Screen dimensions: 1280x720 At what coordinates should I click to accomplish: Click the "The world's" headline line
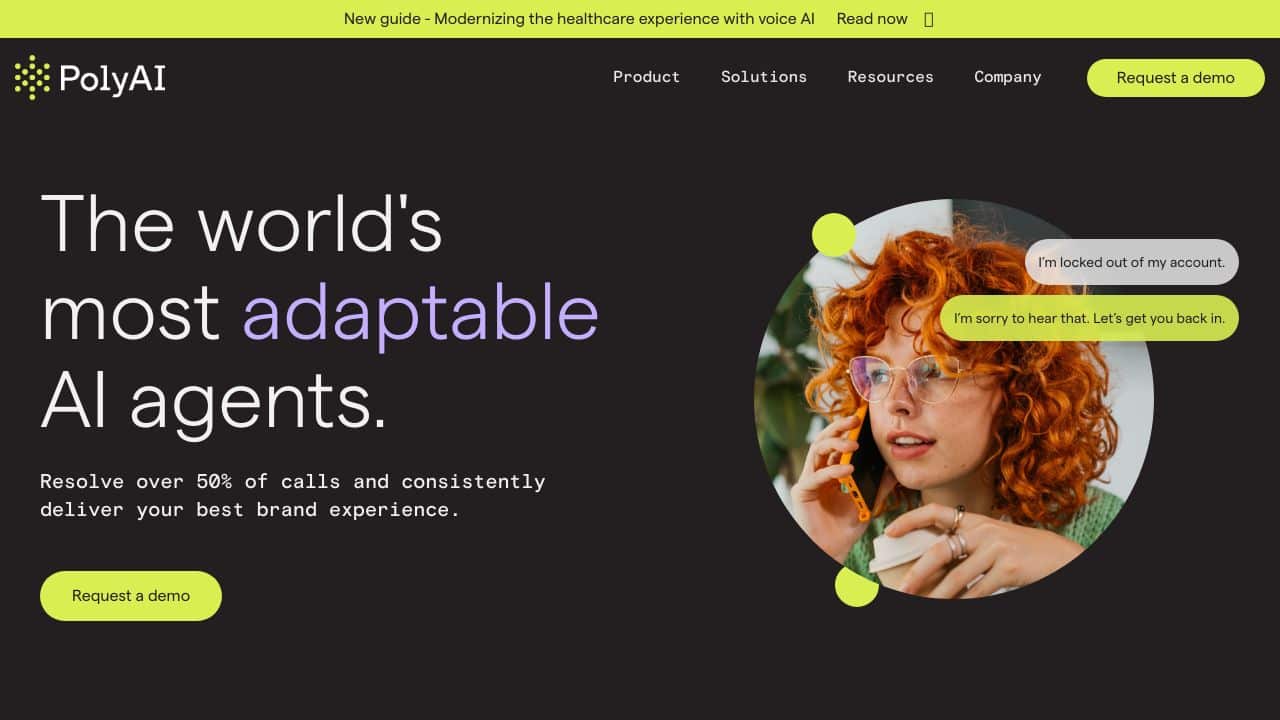tap(241, 222)
